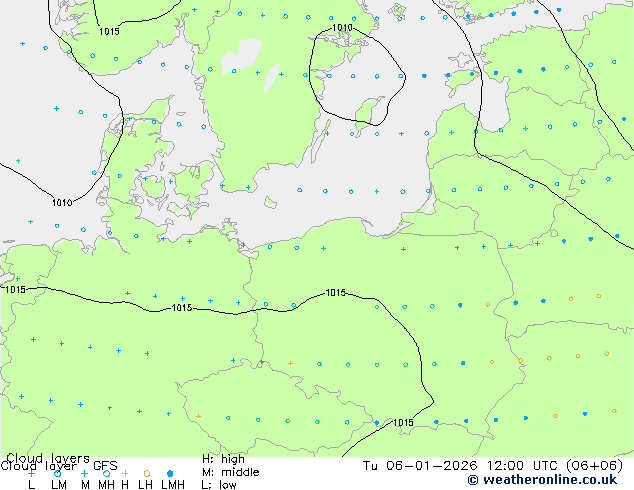Click the 1015 isobar label near the bottom of the map
This screenshot has height=490, width=634.
click(x=403, y=422)
